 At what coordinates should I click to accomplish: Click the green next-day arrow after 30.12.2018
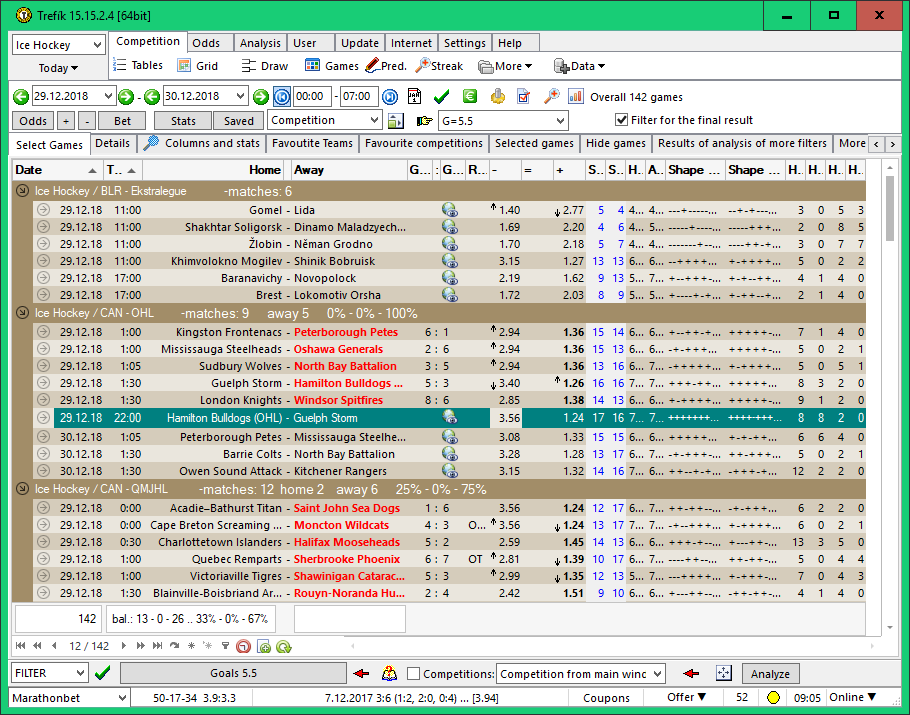coord(260,97)
